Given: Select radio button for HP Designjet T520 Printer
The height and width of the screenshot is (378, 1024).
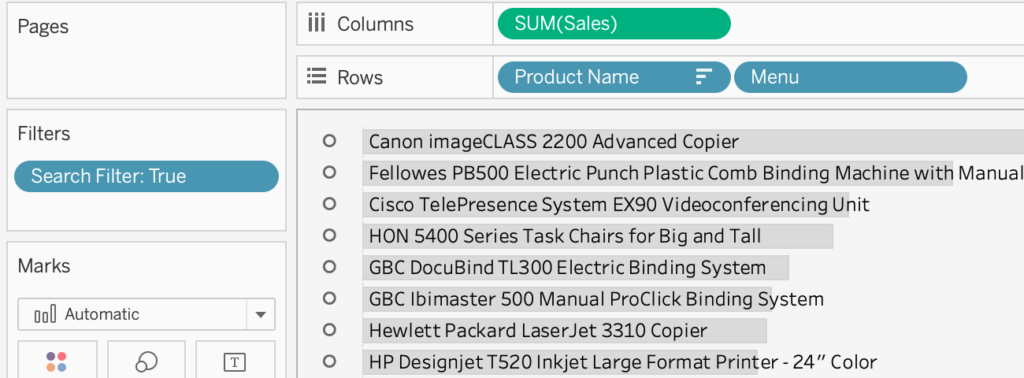Looking at the screenshot, I should pyautogui.click(x=329, y=361).
